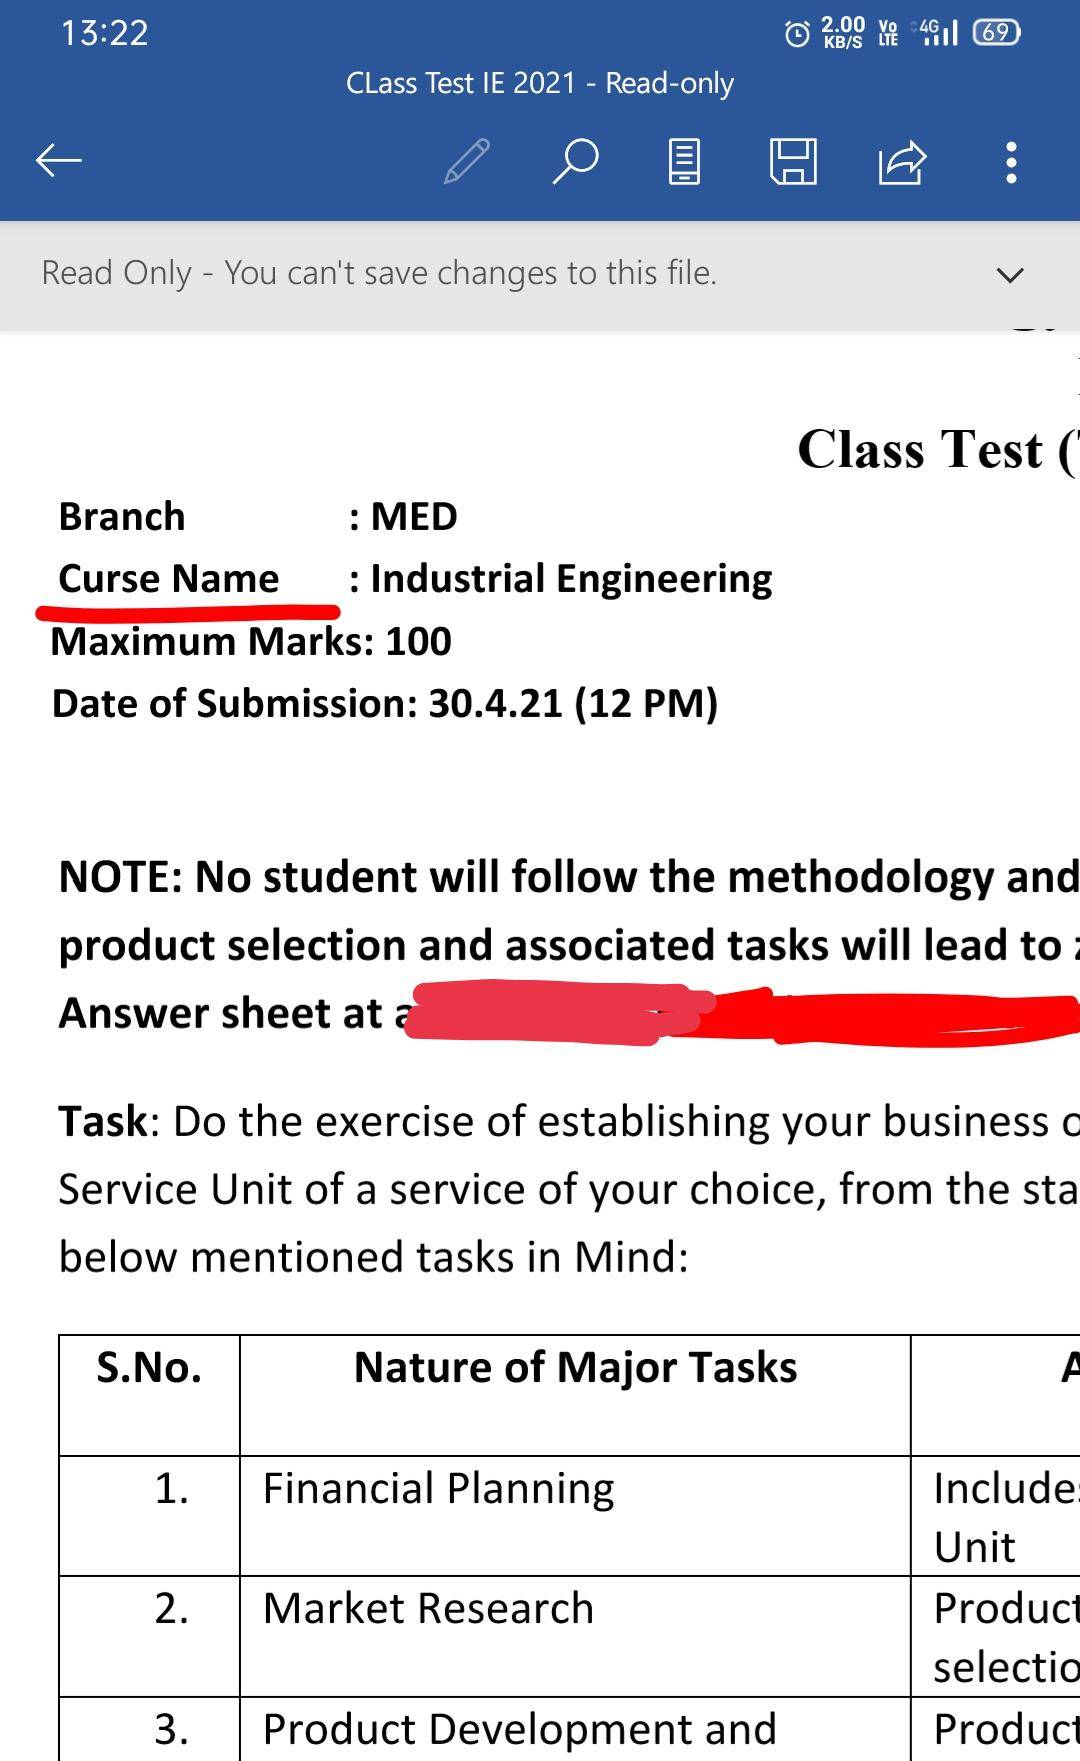Tap 'Industrial Engineering' course text
The image size is (1080, 1761).
(570, 579)
